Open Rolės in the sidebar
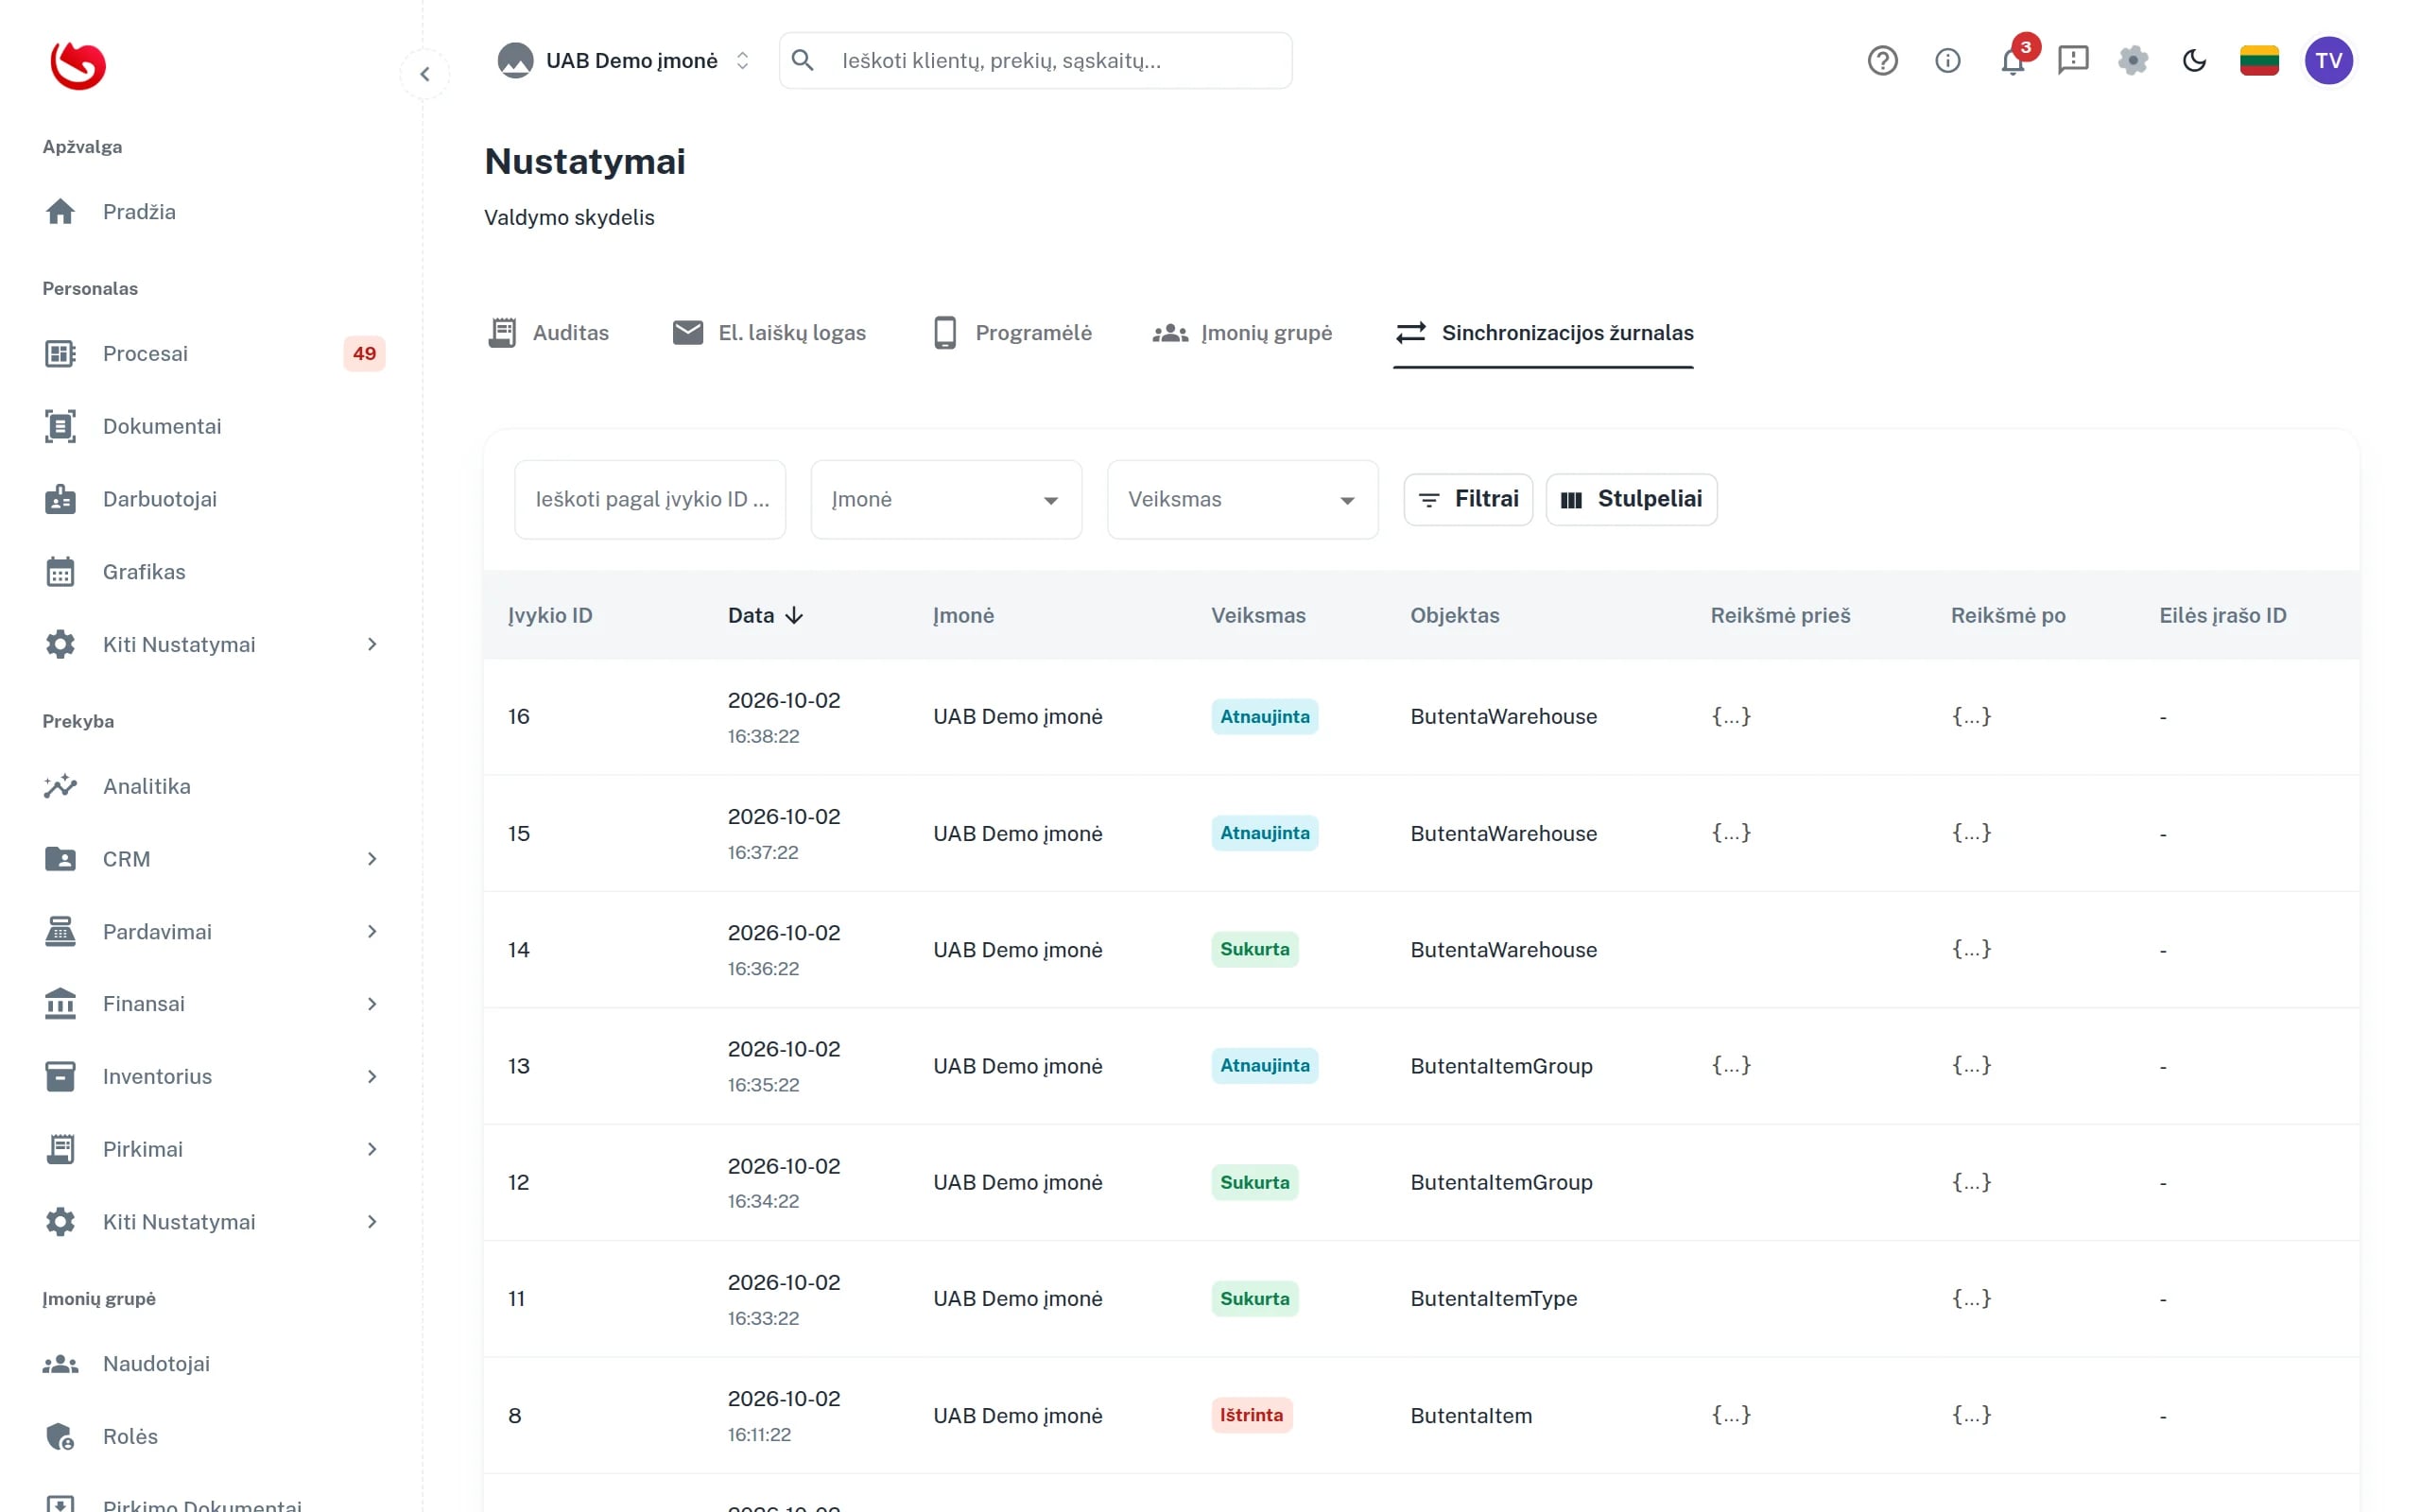This screenshot has height=1512, width=2420. pos(213,1437)
